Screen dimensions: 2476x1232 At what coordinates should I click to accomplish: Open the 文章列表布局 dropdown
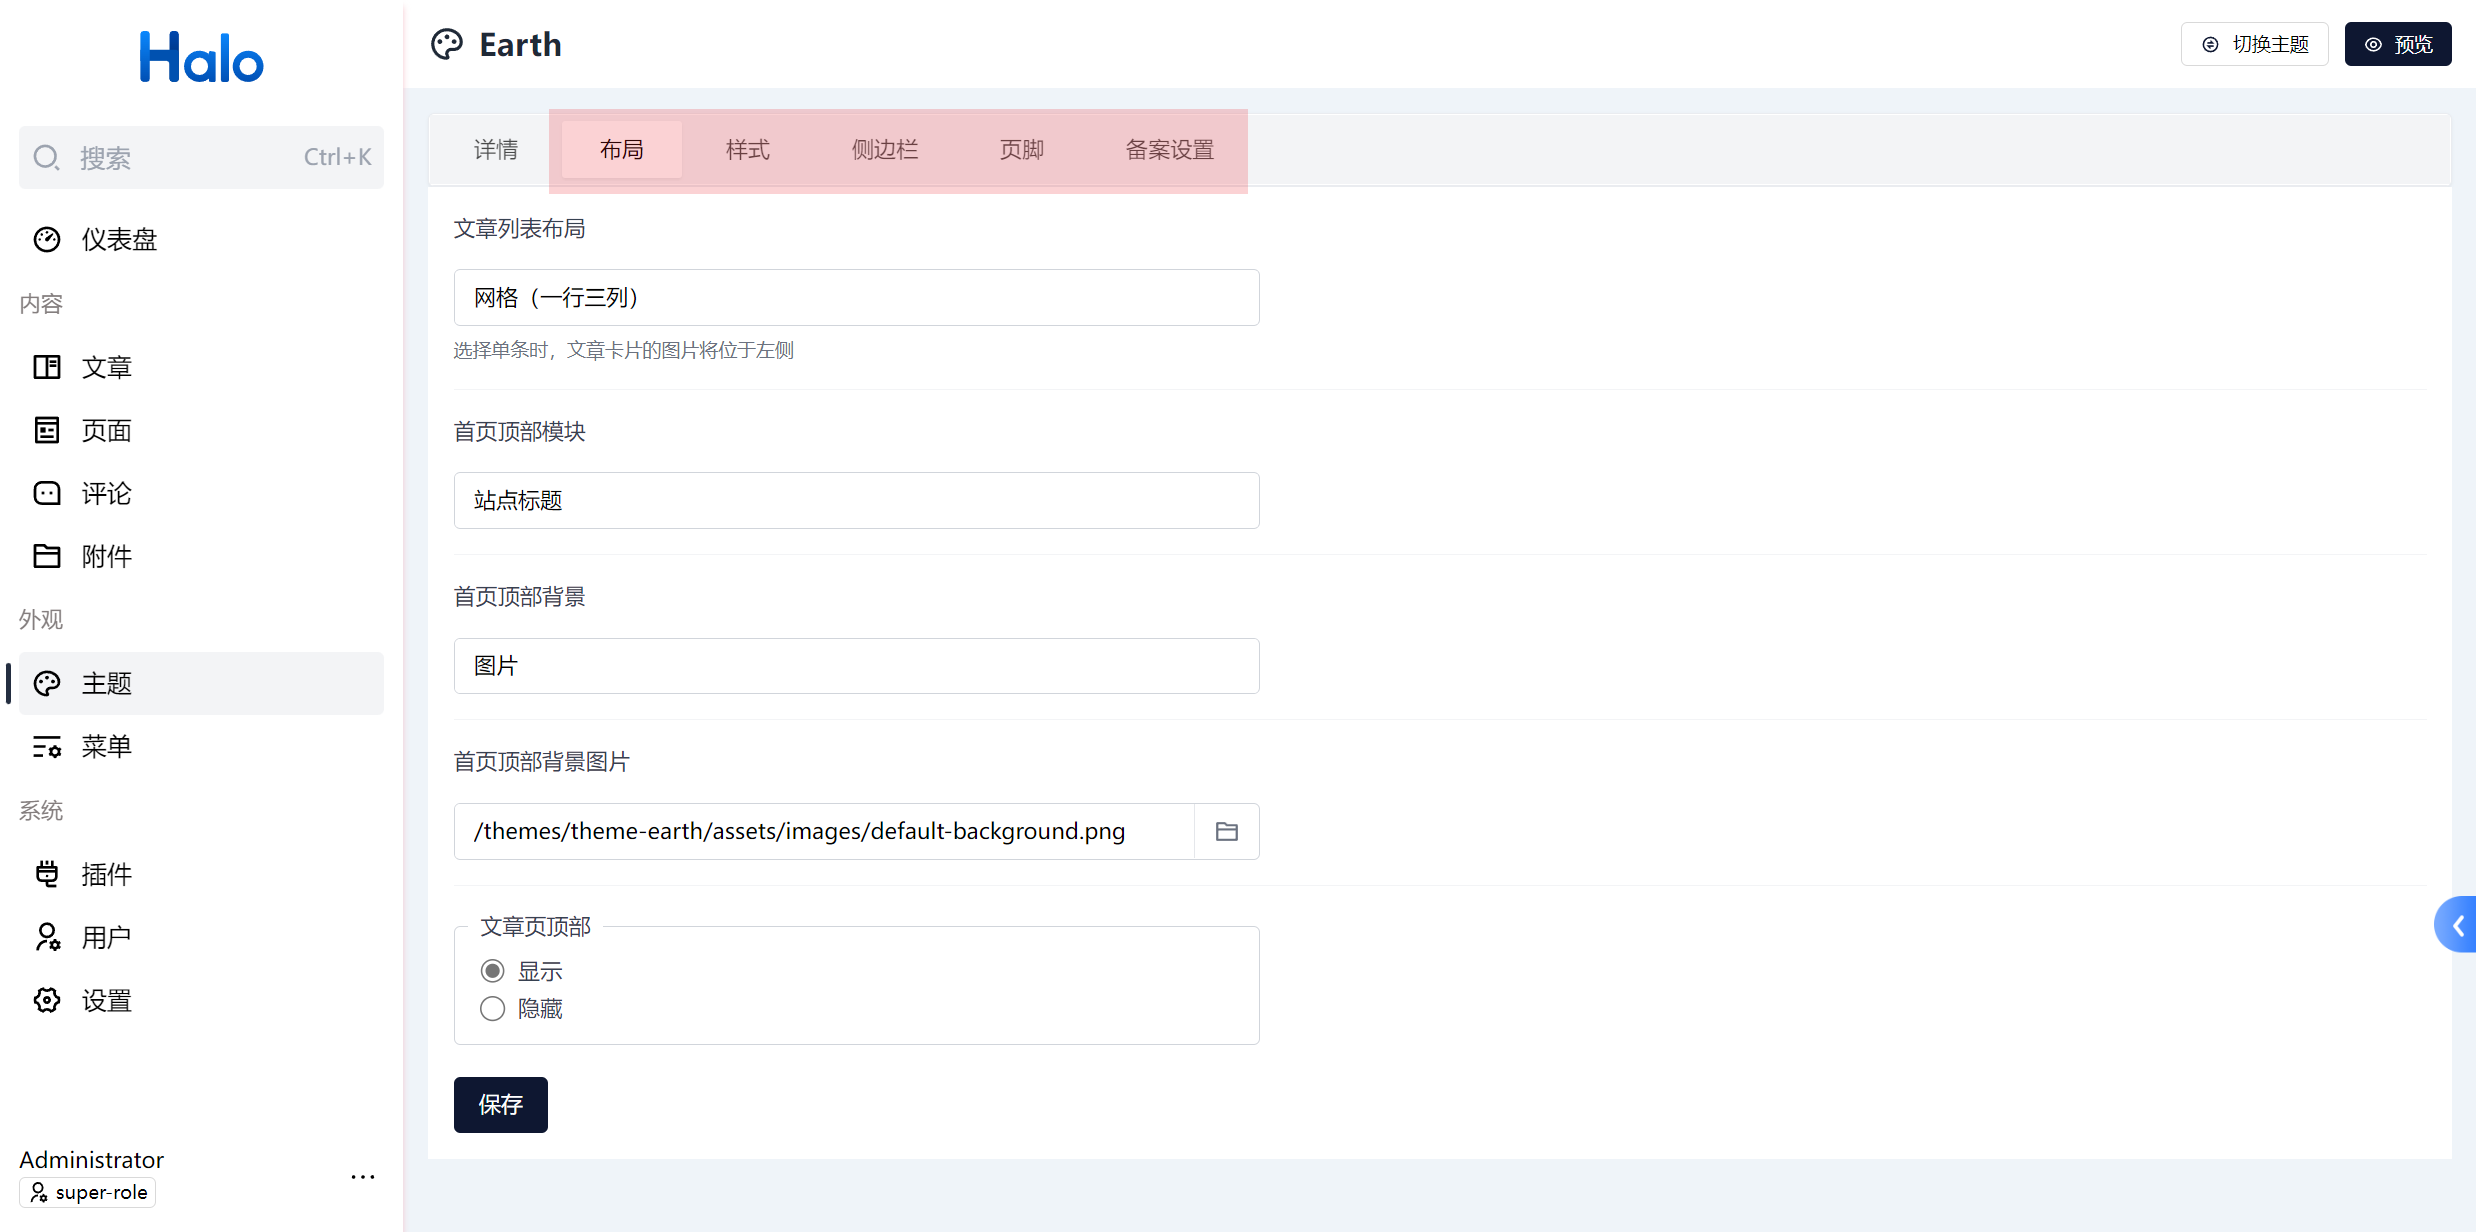click(x=856, y=297)
